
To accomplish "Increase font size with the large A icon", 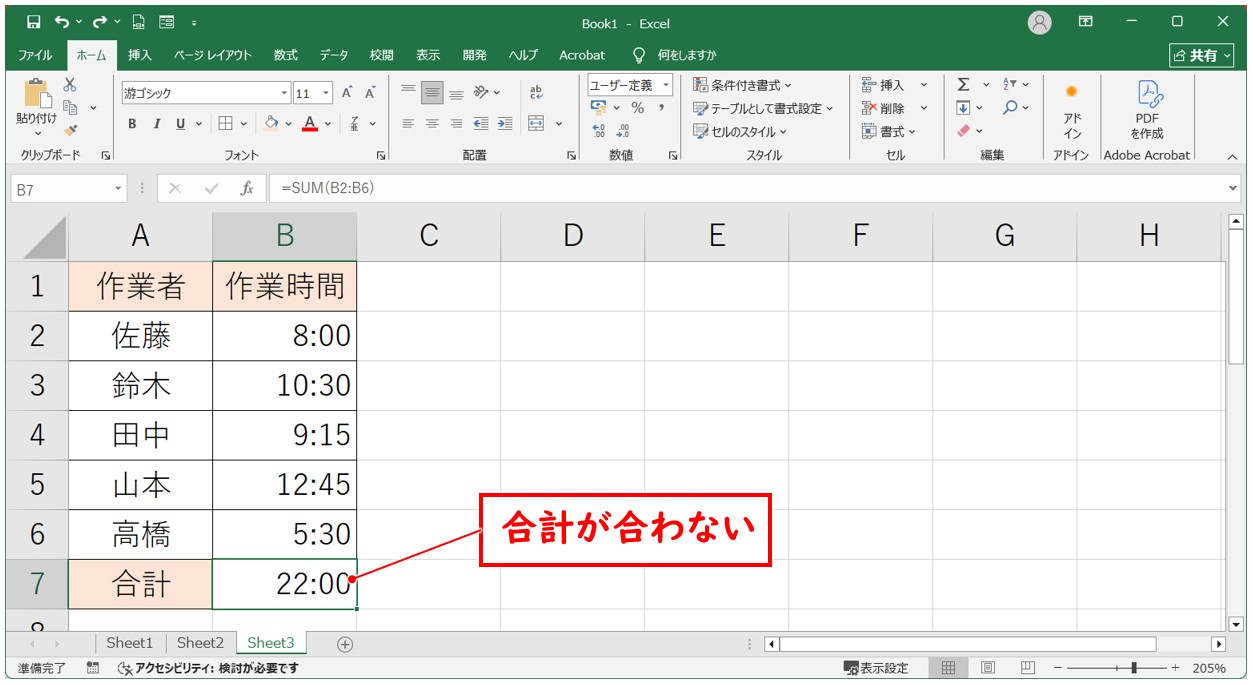I will tap(347, 93).
